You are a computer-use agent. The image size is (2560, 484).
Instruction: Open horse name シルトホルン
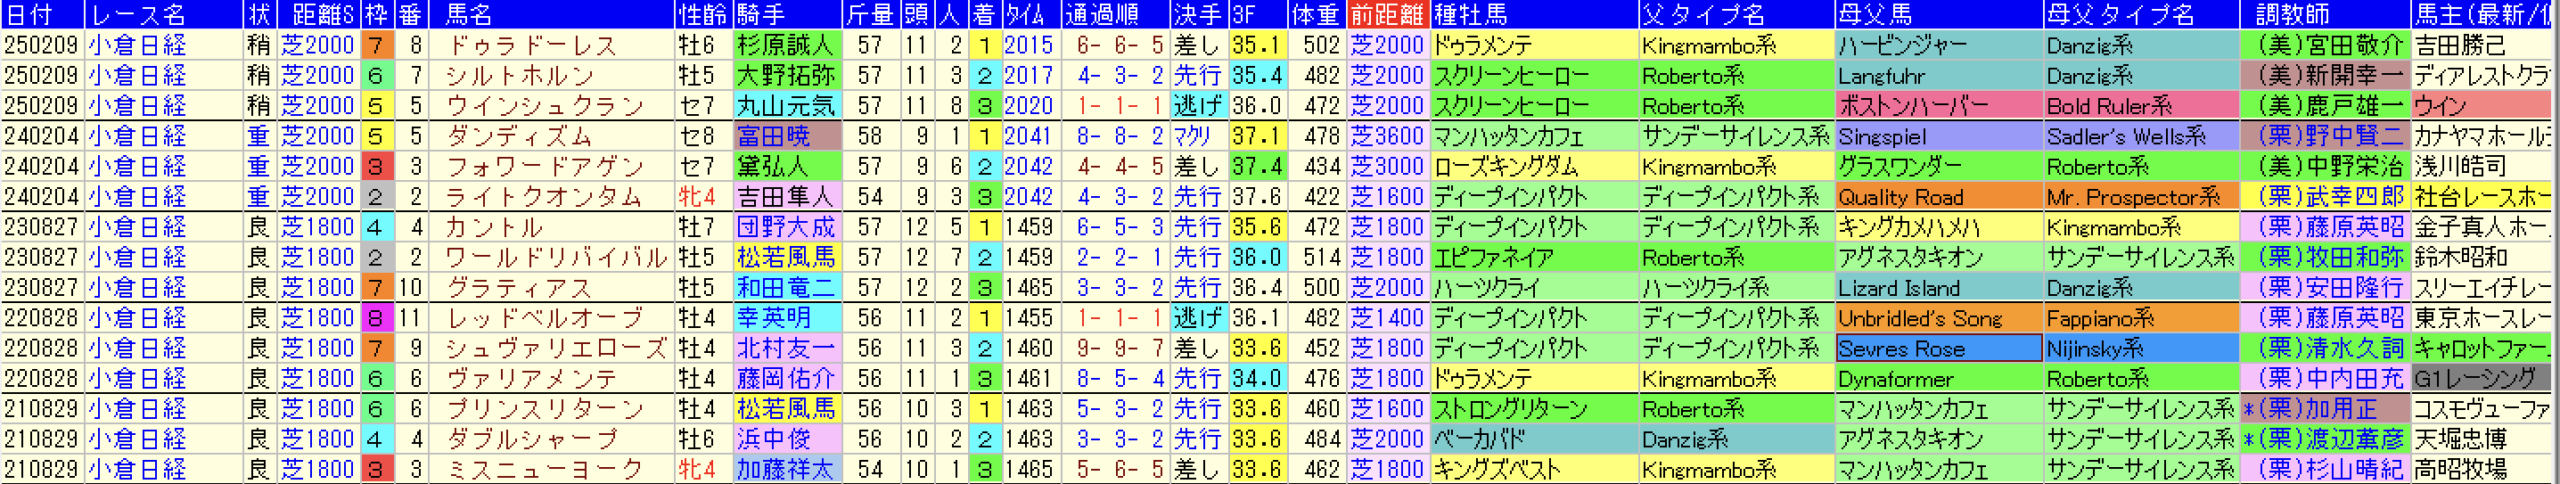pyautogui.click(x=519, y=76)
